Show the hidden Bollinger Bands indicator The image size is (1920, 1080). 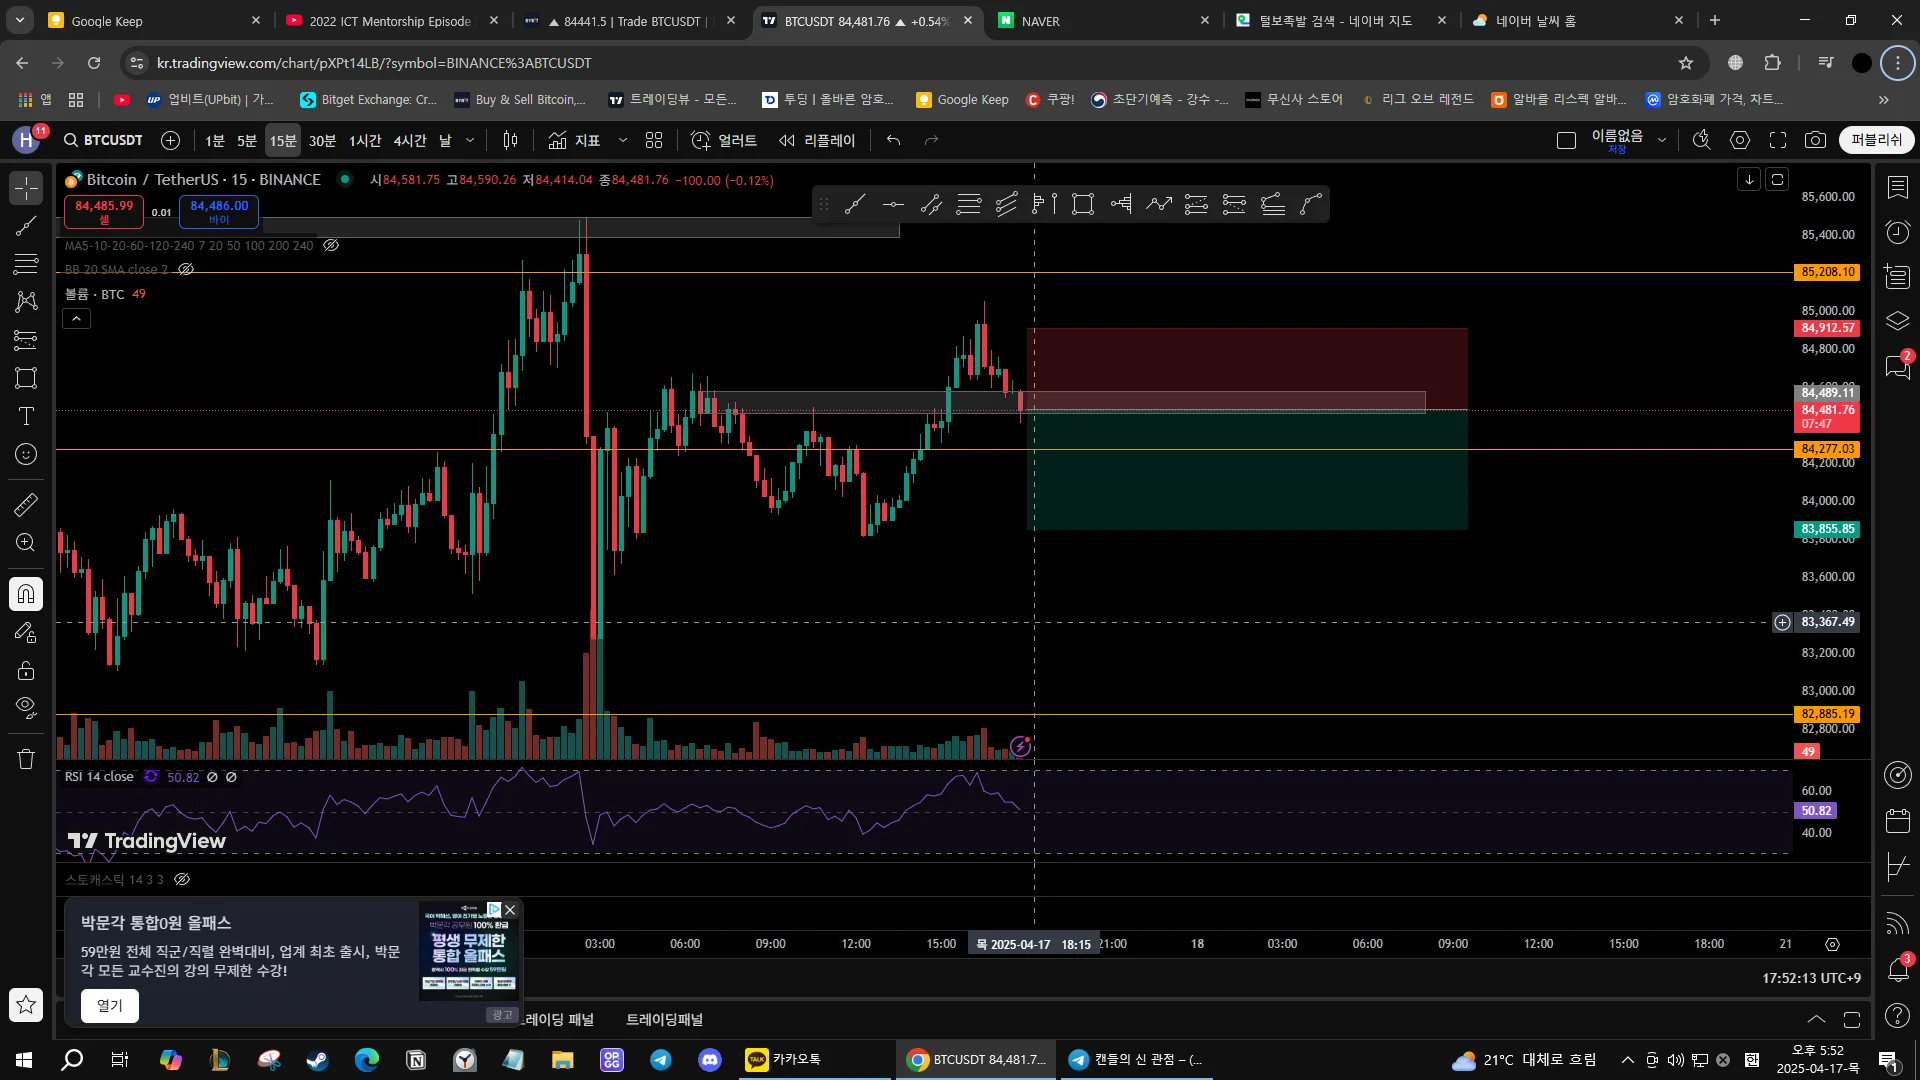186,269
